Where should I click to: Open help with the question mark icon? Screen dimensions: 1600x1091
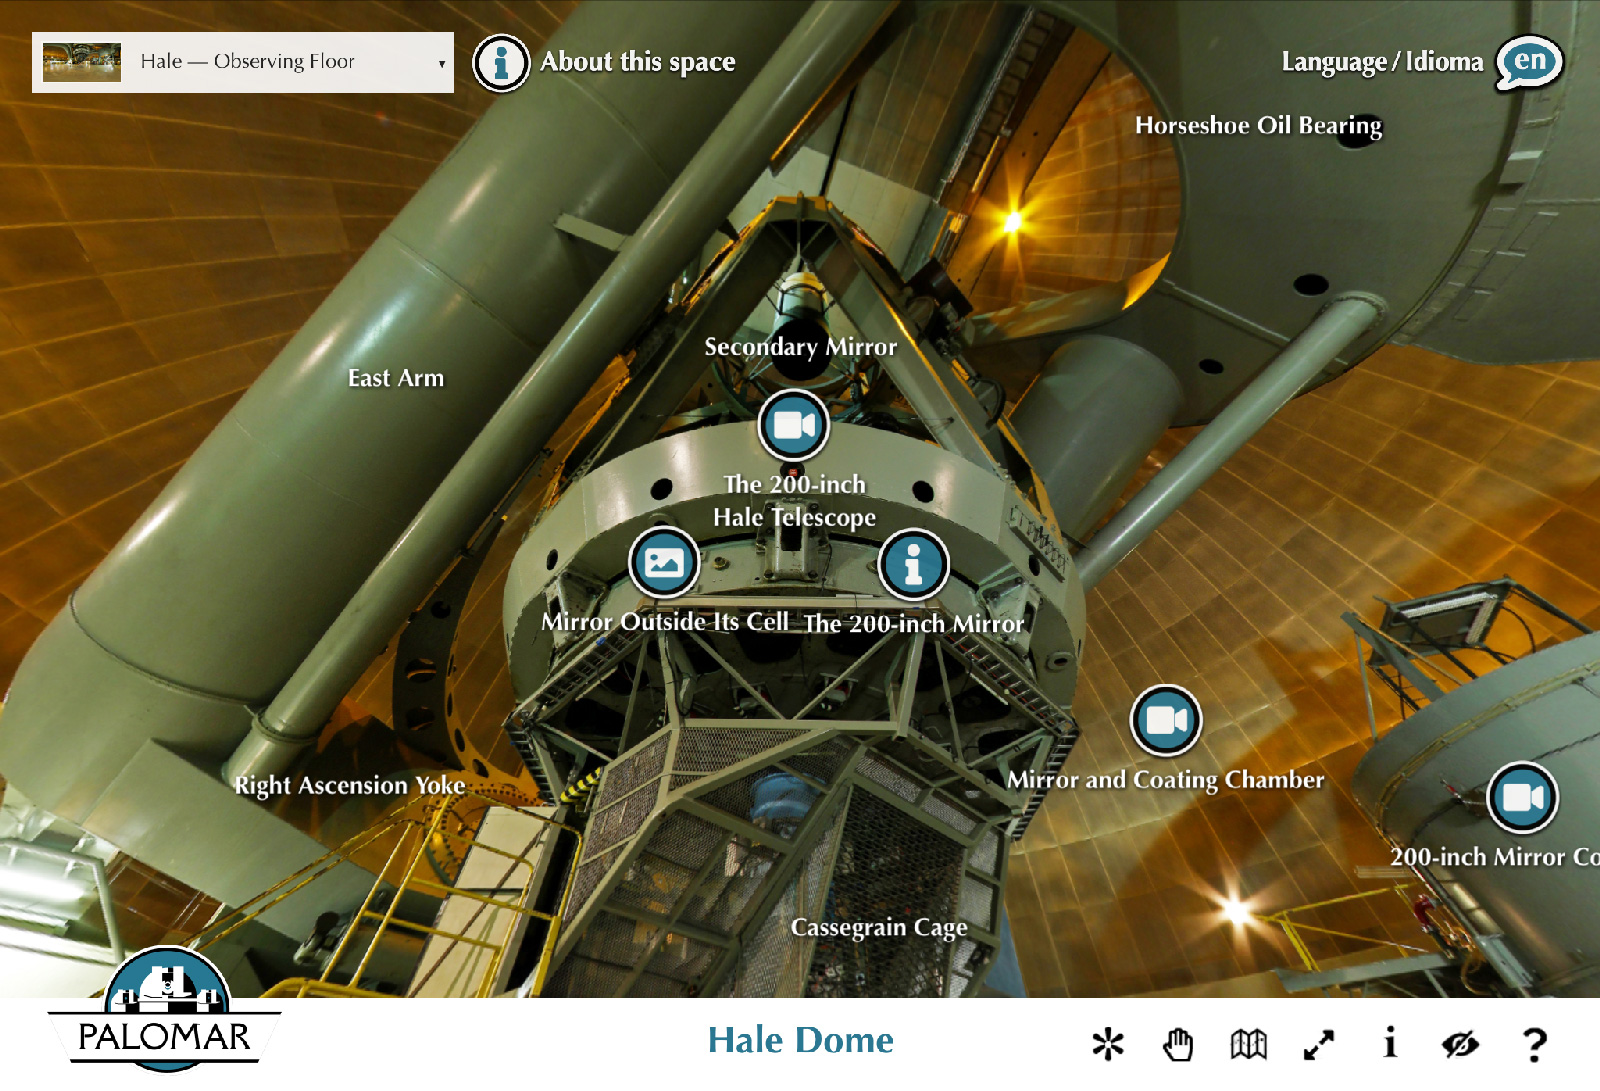click(1534, 1044)
